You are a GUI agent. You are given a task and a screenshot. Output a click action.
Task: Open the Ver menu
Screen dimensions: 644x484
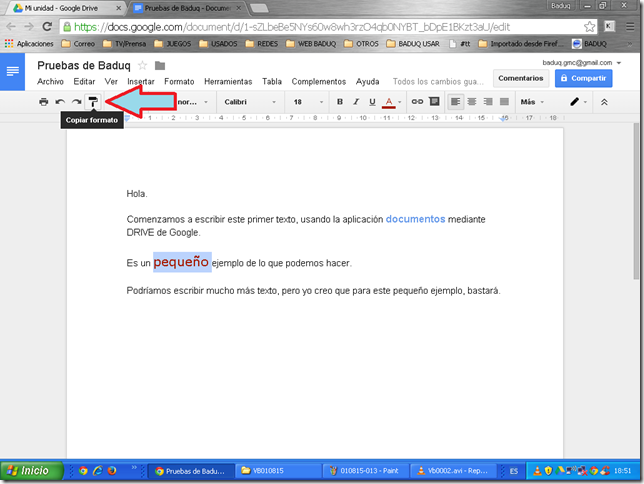(111, 81)
